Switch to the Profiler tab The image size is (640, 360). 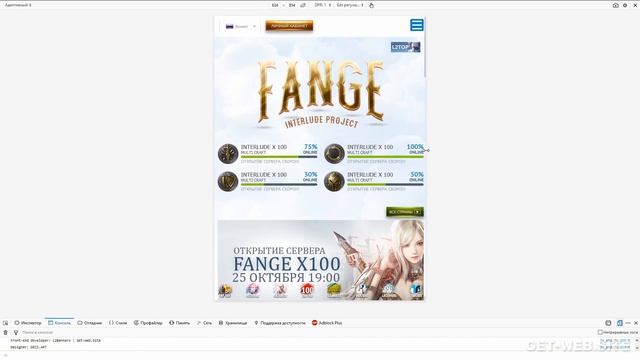click(x=148, y=323)
